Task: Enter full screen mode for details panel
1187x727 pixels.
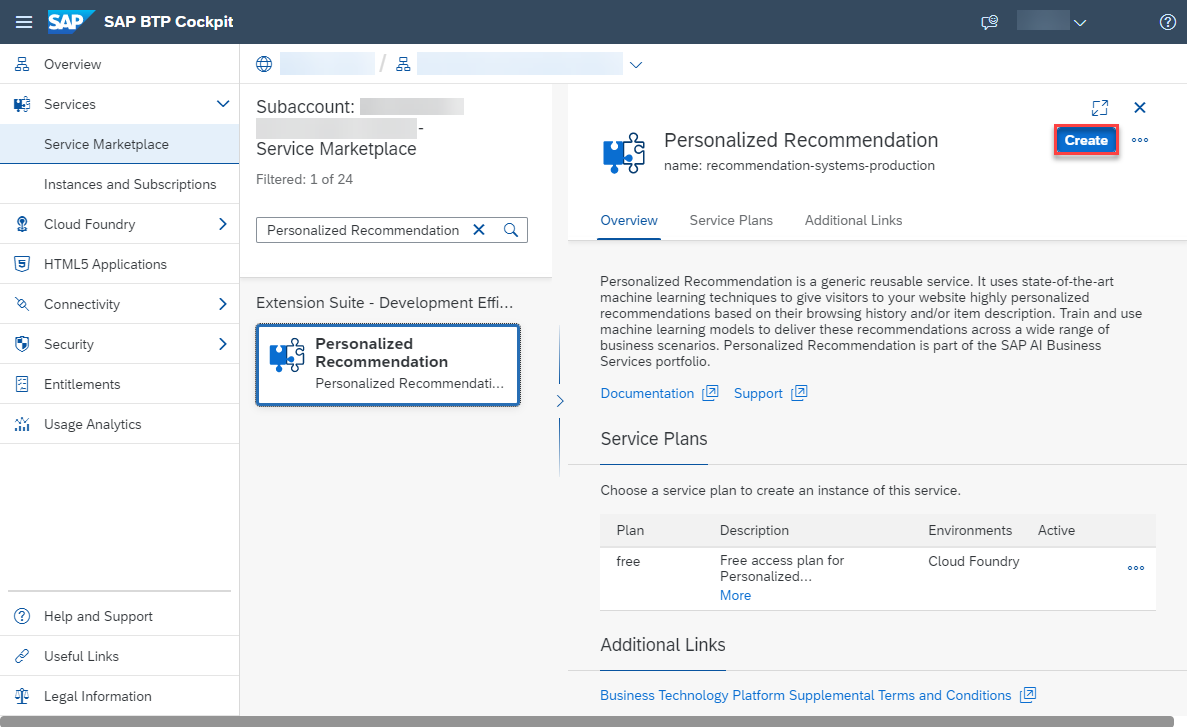Action: click(x=1100, y=108)
